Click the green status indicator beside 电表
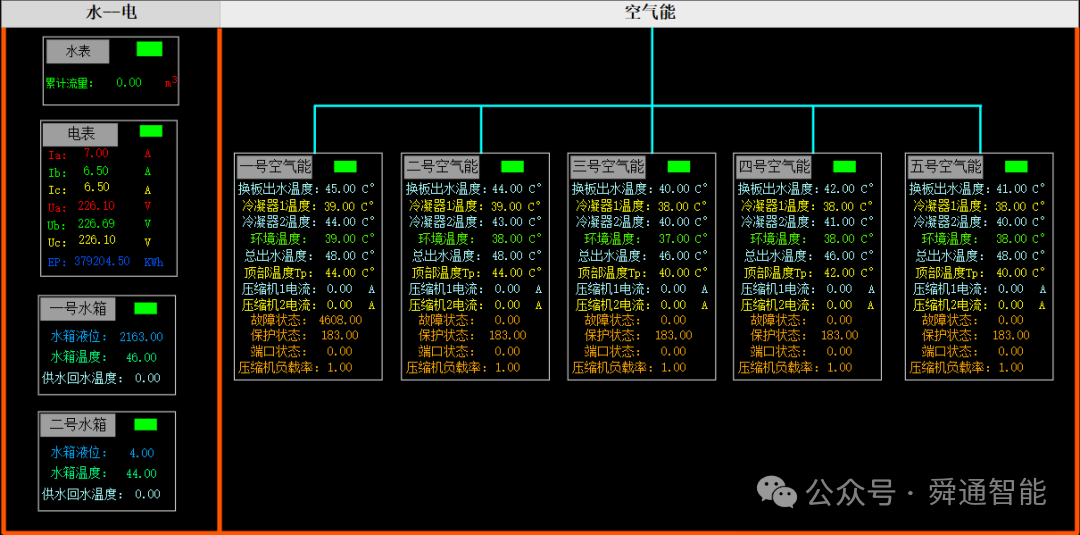Image resolution: width=1080 pixels, height=535 pixels. pyautogui.click(x=151, y=131)
